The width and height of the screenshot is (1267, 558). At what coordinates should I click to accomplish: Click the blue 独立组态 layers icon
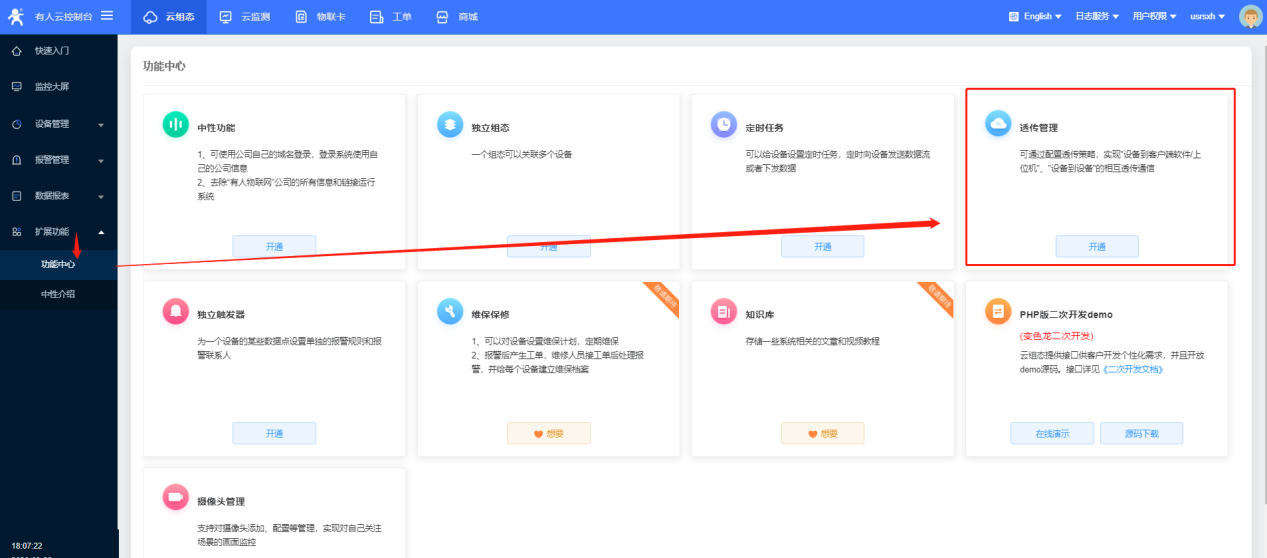(450, 124)
